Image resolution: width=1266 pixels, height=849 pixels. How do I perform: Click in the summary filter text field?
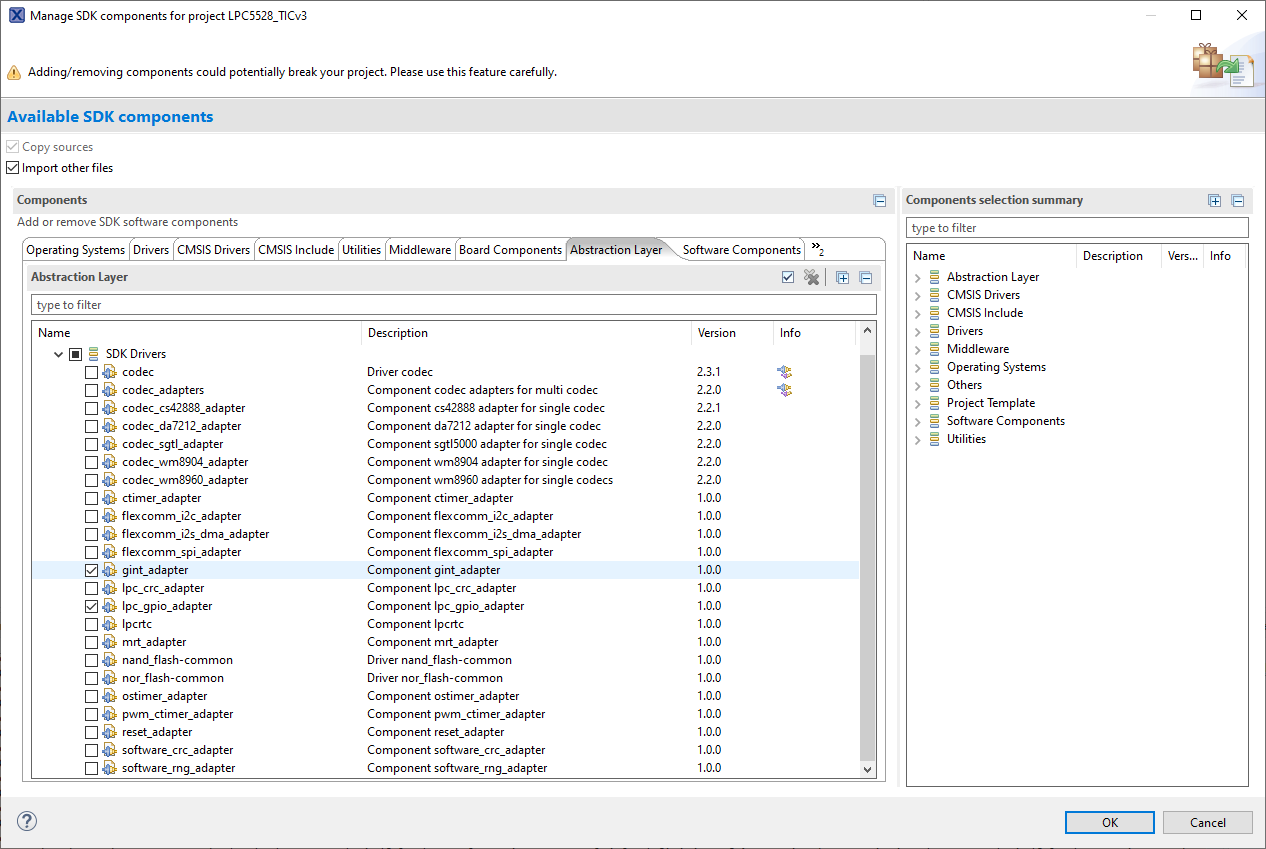point(1077,228)
